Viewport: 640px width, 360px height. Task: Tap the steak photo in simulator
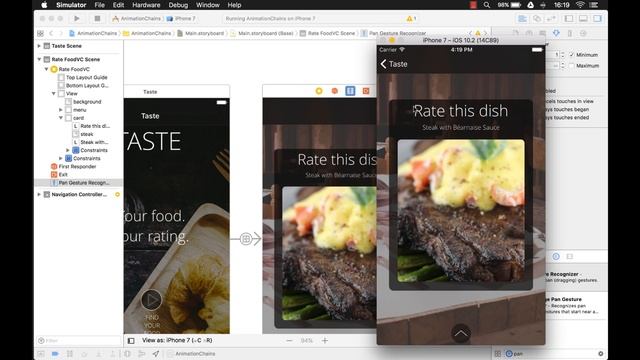pos(461,211)
